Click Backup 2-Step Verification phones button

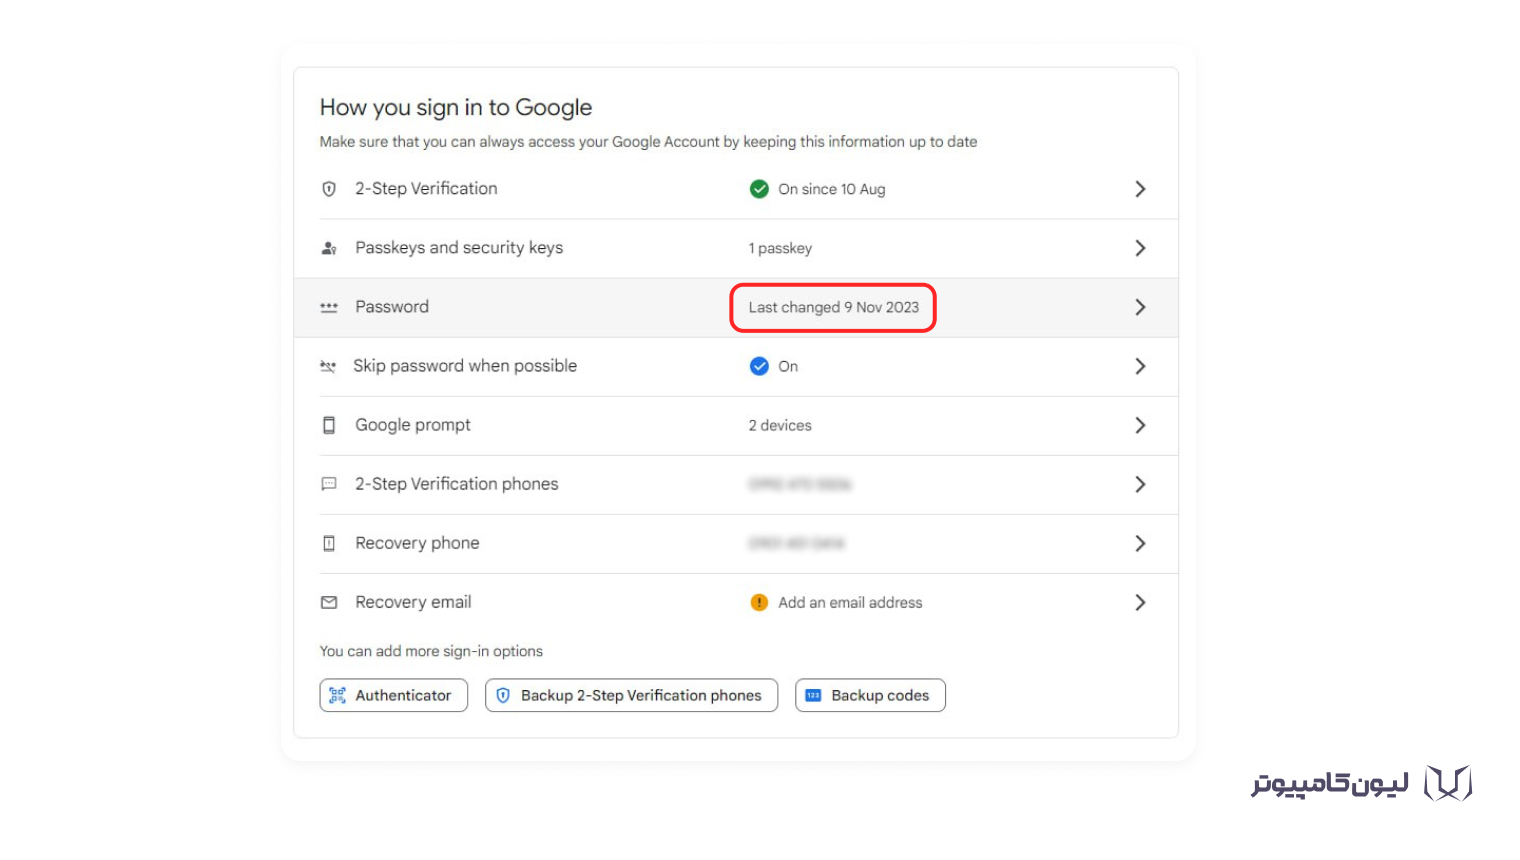[x=631, y=695]
